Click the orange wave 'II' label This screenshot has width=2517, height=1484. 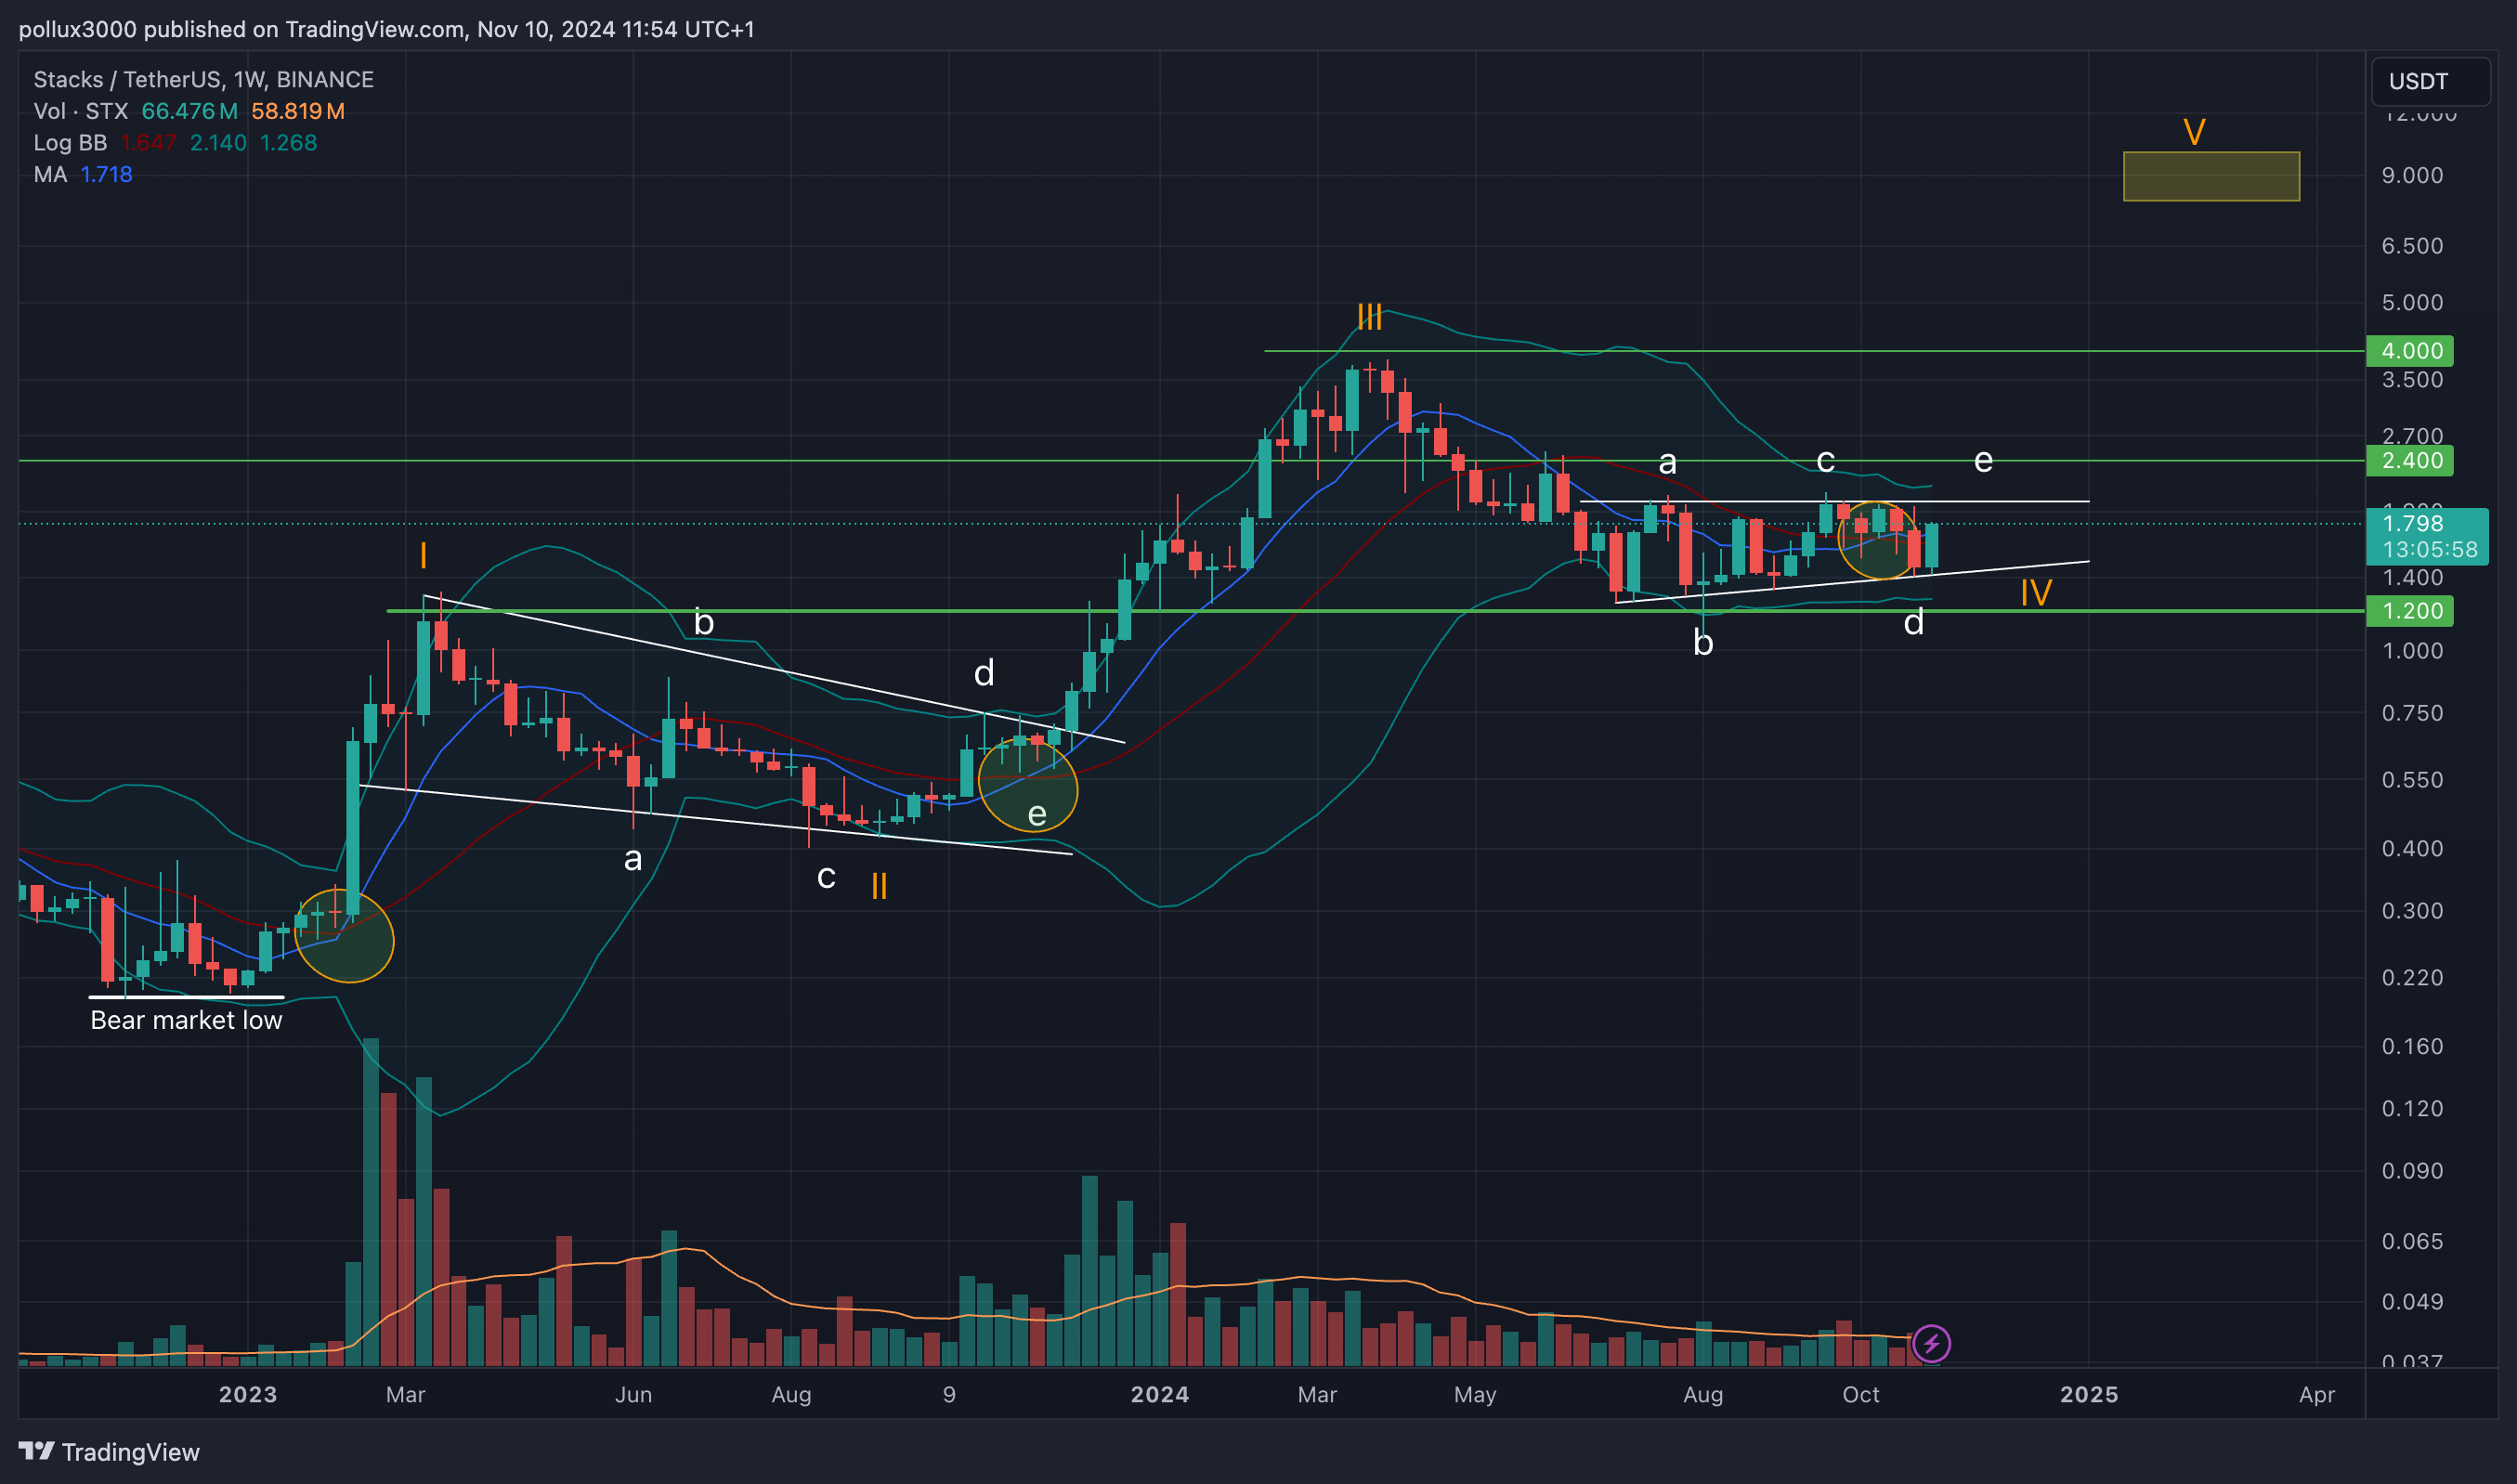coord(879,886)
